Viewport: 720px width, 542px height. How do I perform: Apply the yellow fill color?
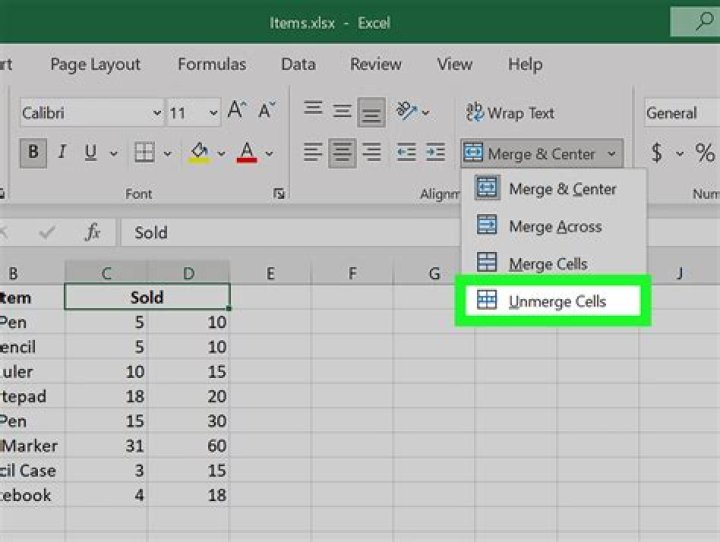coord(199,153)
